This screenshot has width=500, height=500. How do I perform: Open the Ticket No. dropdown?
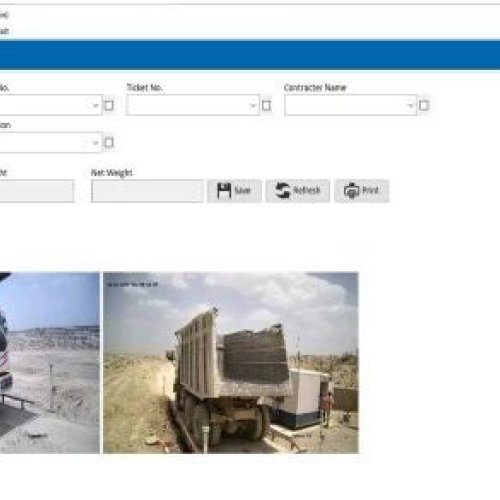(193, 105)
